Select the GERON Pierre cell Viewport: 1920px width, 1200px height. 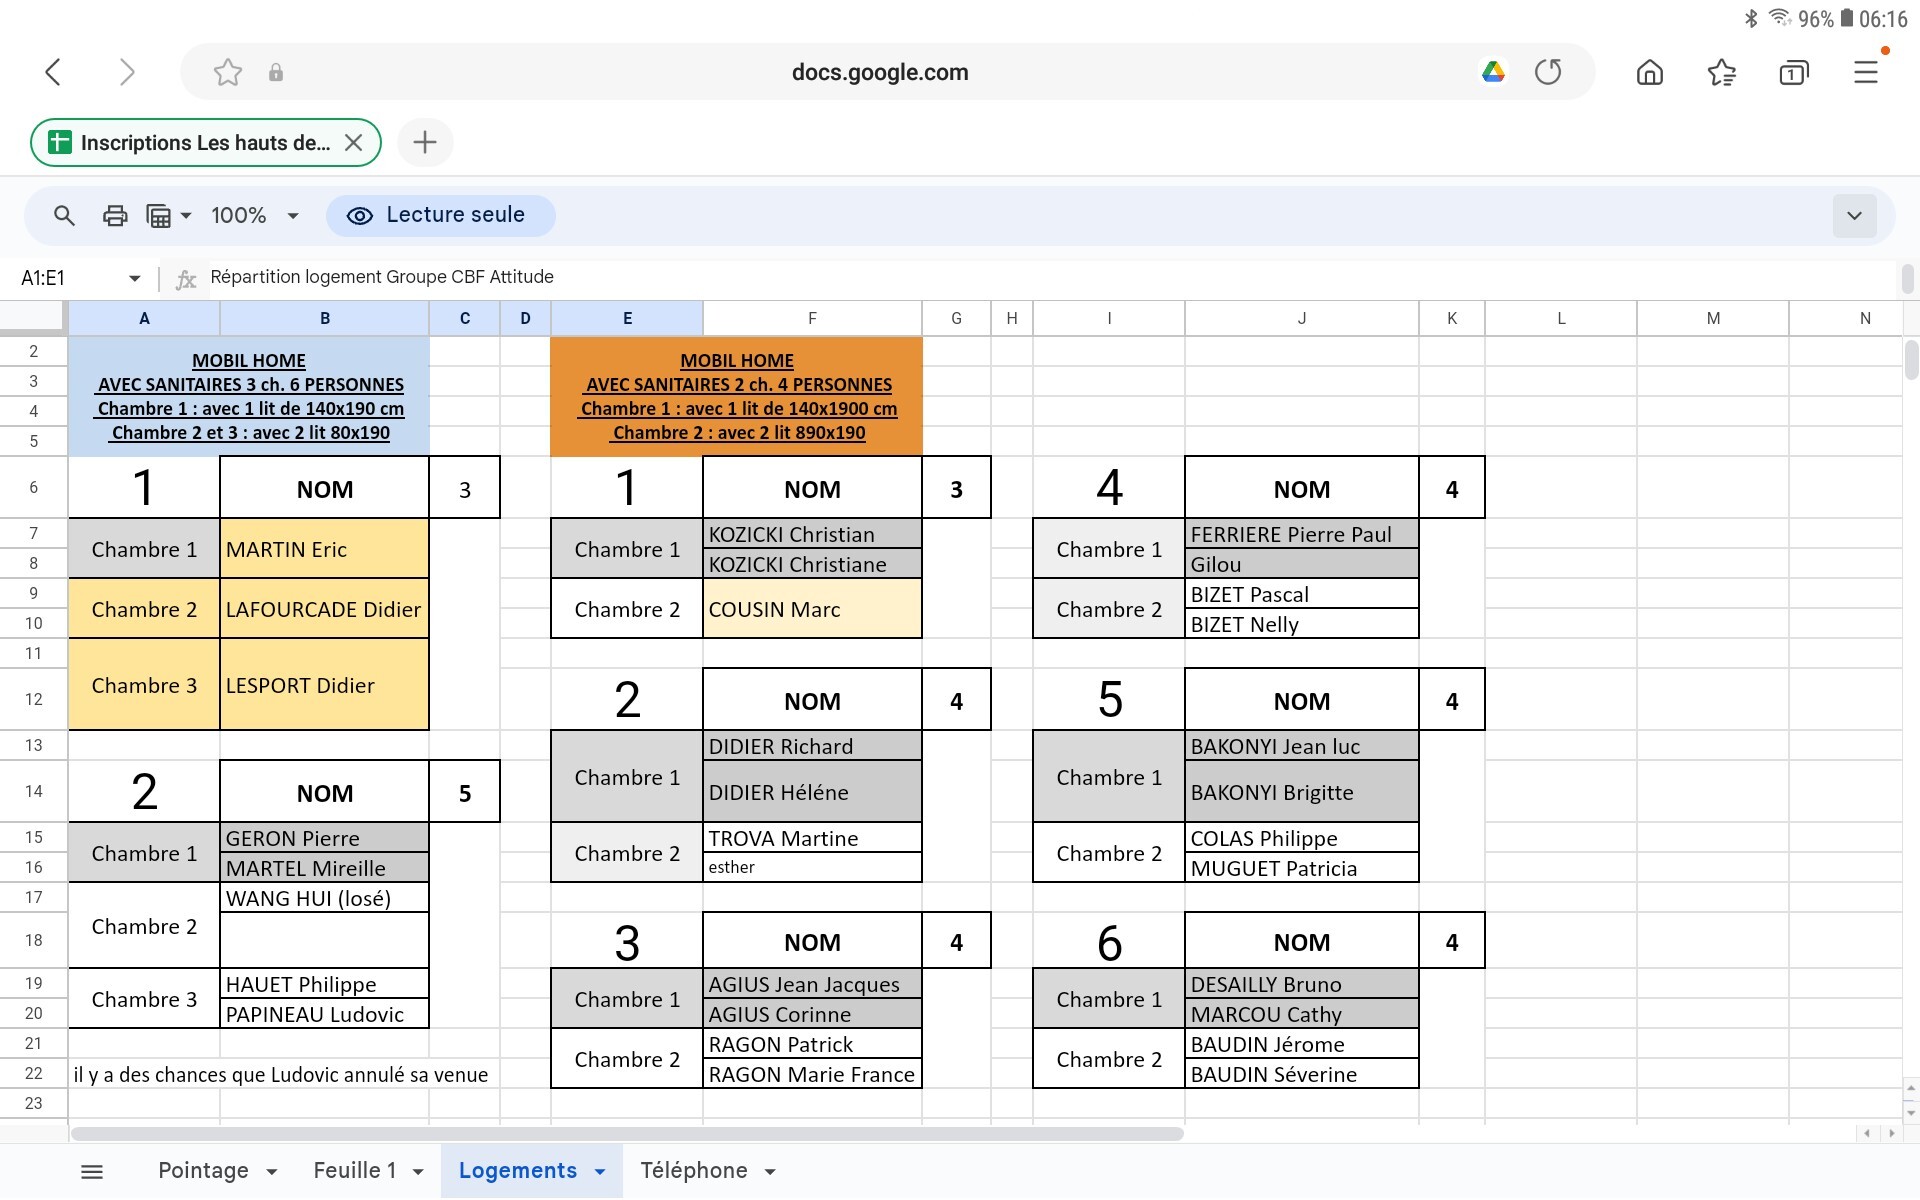click(x=324, y=837)
